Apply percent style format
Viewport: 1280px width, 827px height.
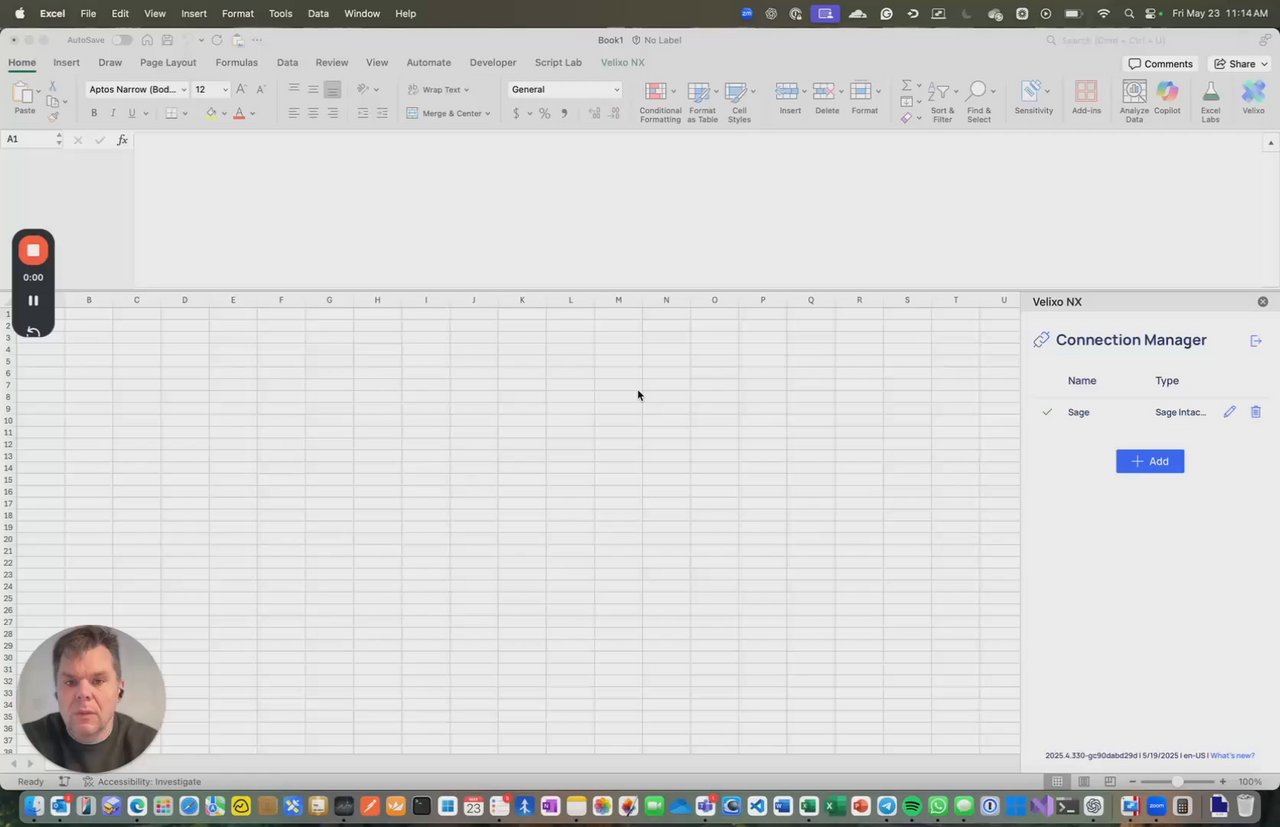point(545,113)
